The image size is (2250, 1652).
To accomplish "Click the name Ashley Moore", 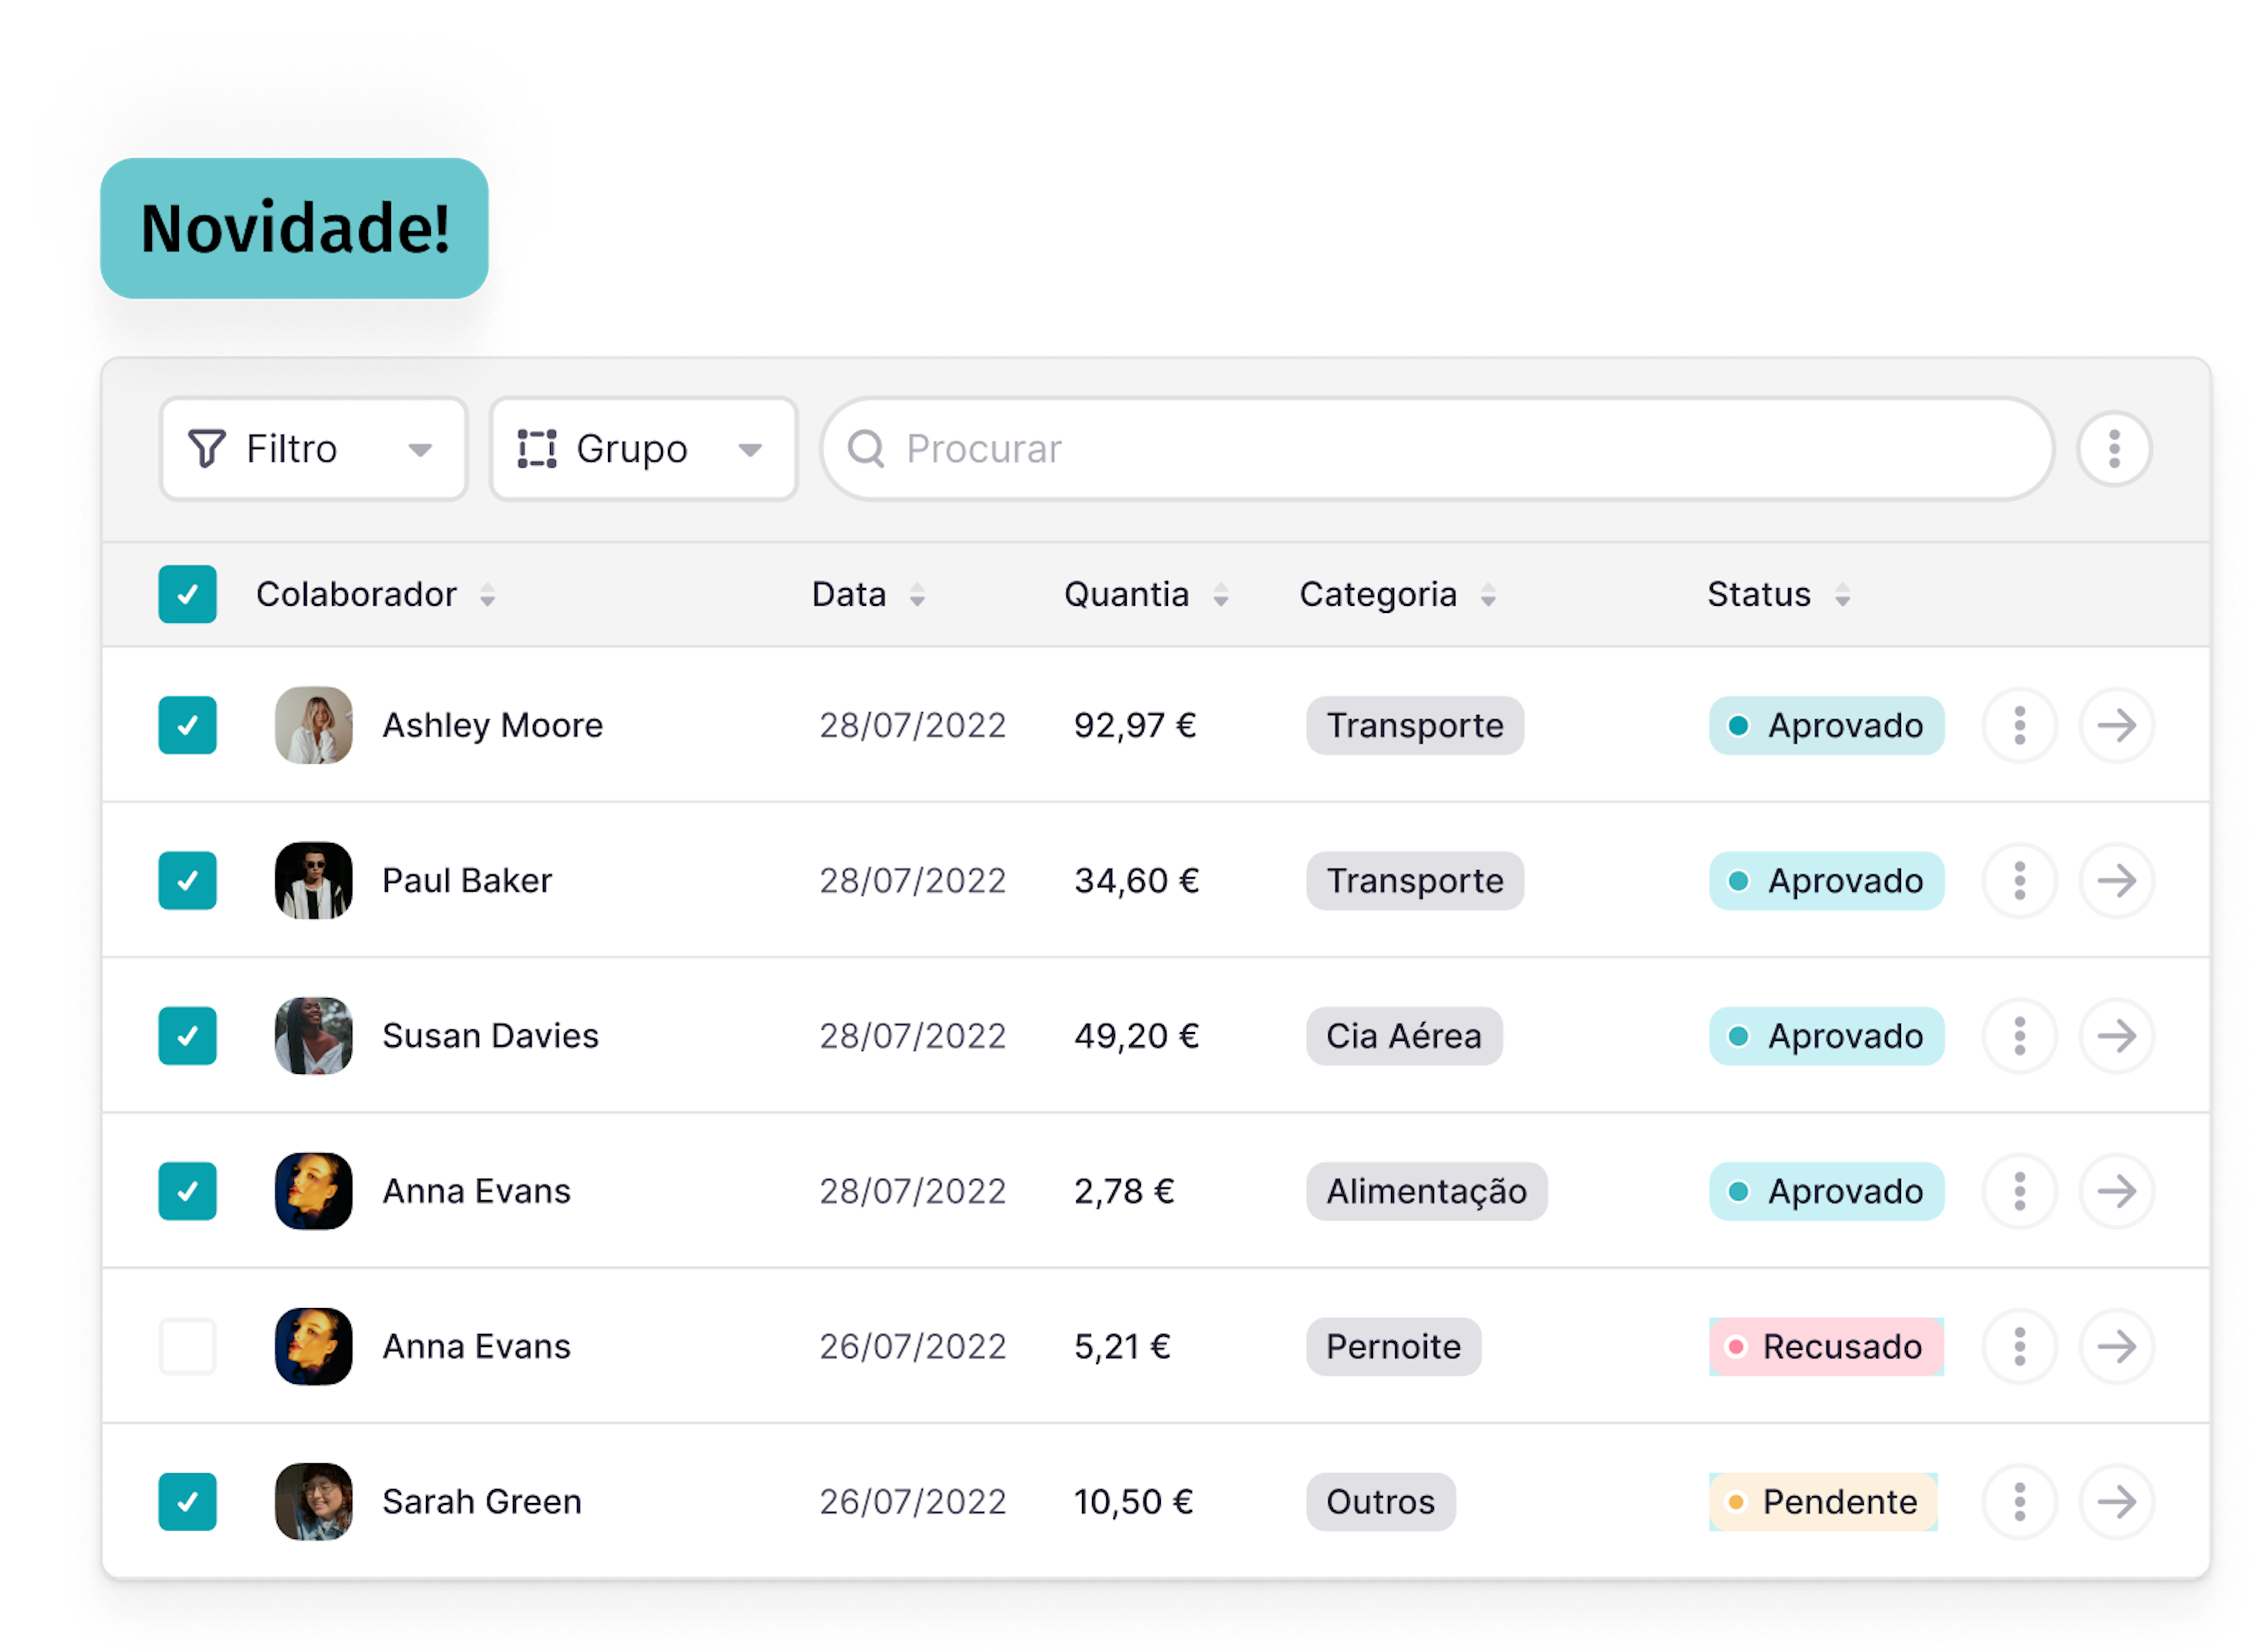I will 493,725.
